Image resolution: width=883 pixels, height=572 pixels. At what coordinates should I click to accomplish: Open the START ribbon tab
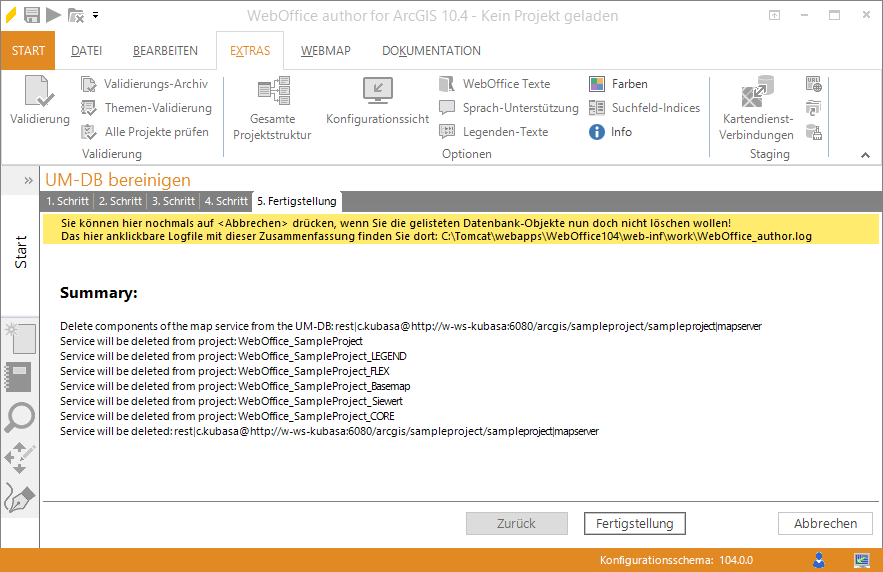(28, 51)
